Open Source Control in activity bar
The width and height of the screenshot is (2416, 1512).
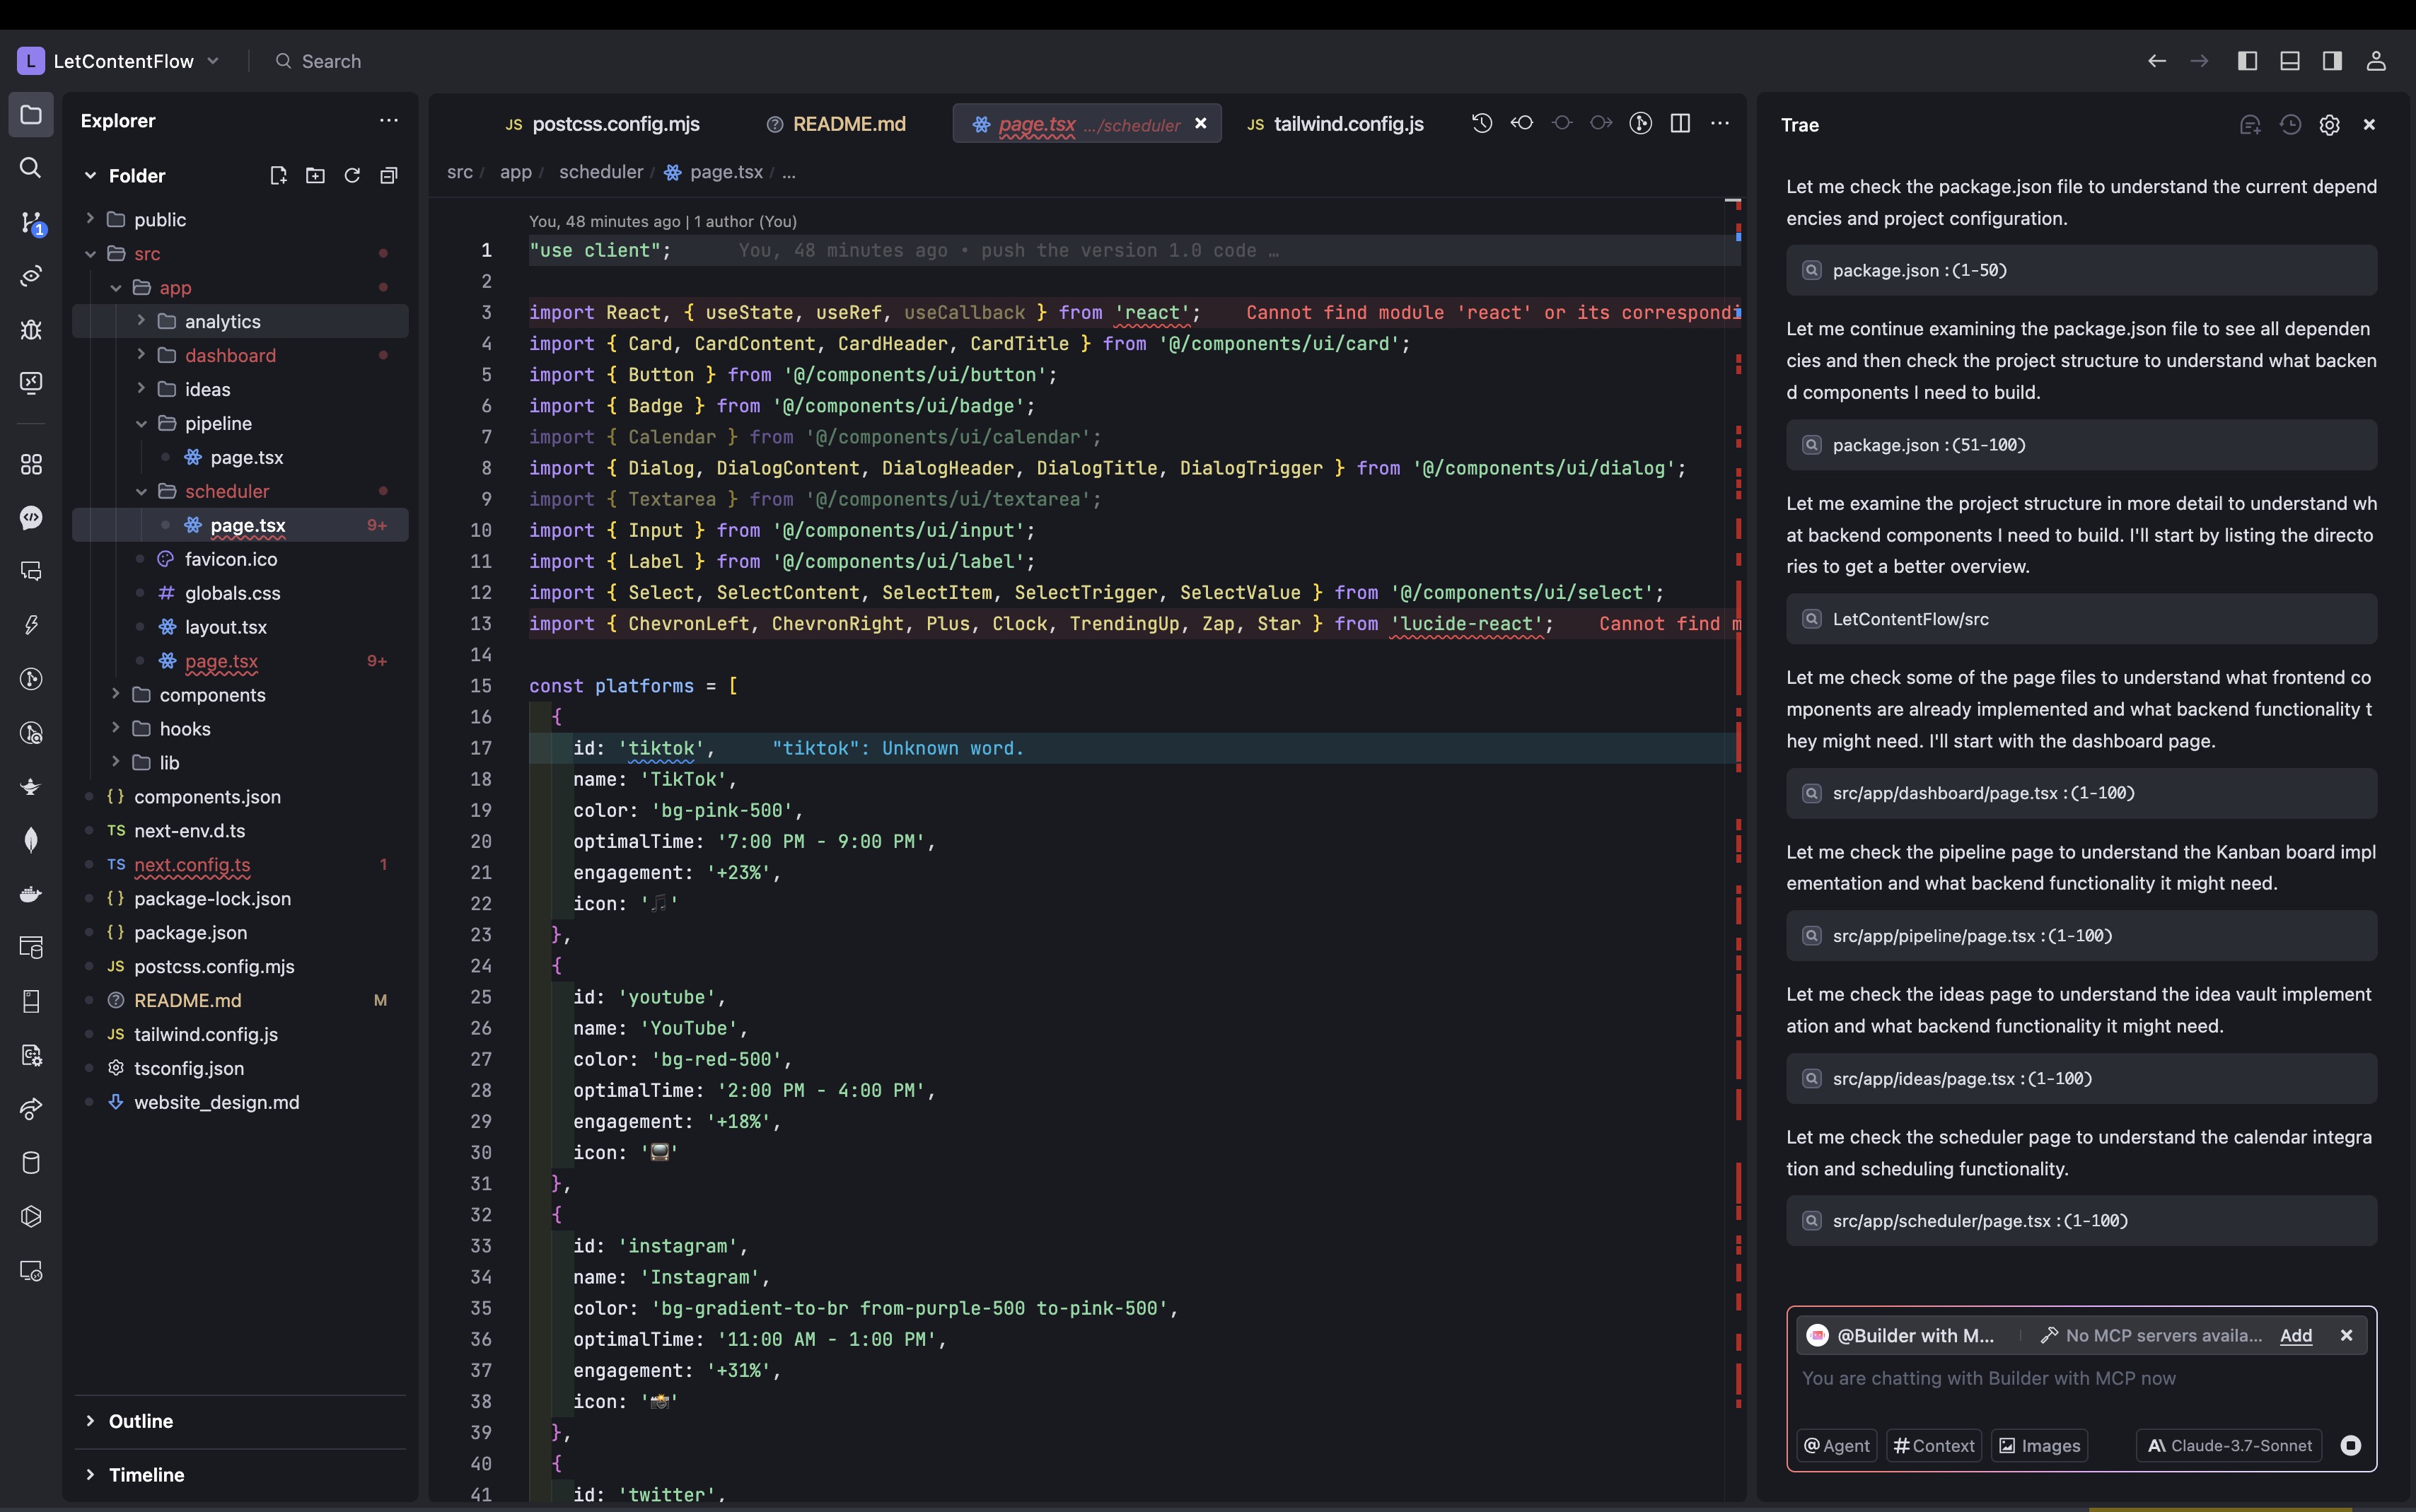(31, 222)
